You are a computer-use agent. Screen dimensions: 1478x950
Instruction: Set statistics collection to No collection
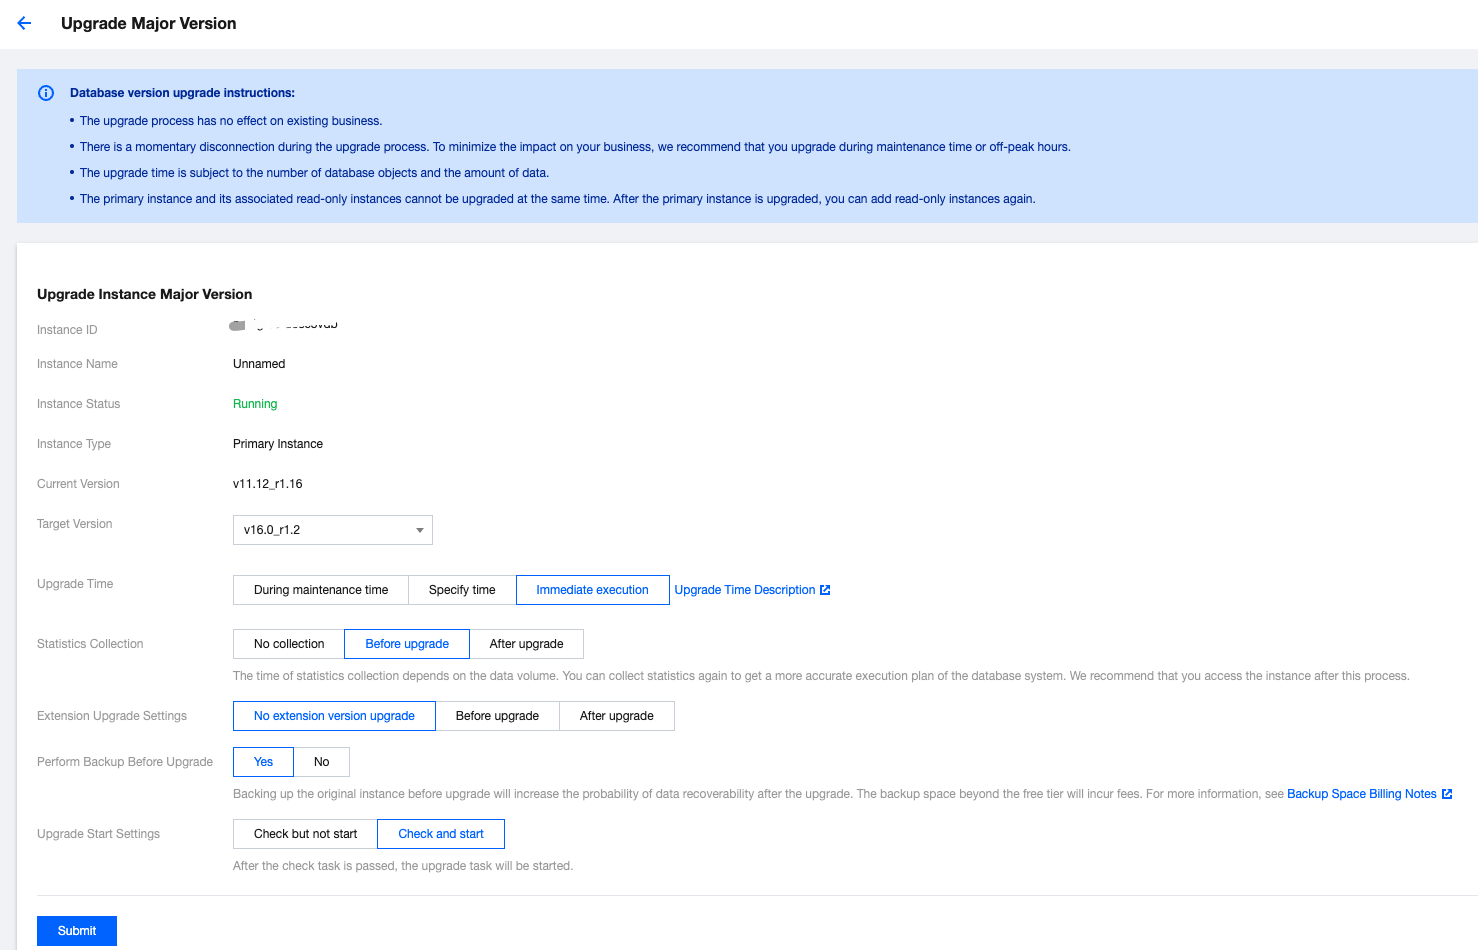(x=289, y=644)
